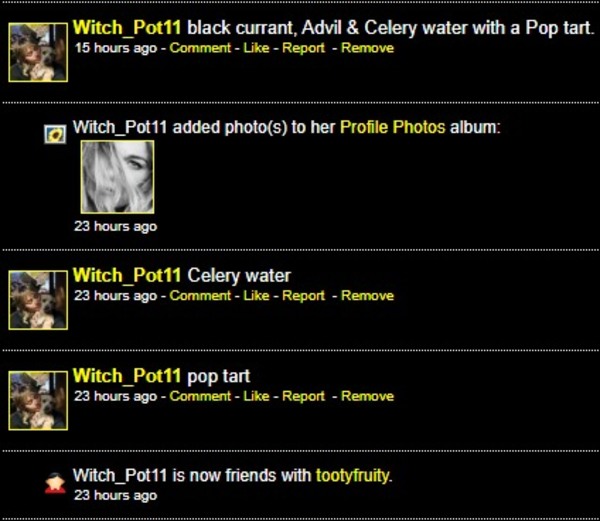The width and height of the screenshot is (600, 521).
Task: Click Witch_Pot11 username on pop tart post
Action: (127, 376)
